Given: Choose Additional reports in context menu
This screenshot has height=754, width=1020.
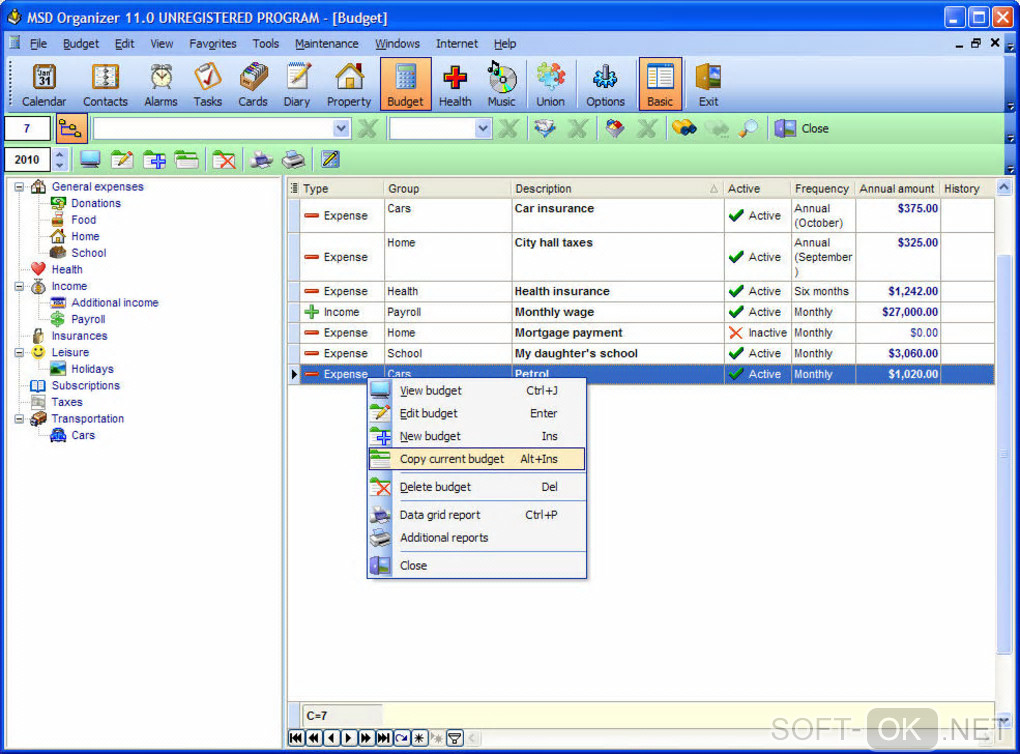Looking at the screenshot, I should pyautogui.click(x=477, y=537).
